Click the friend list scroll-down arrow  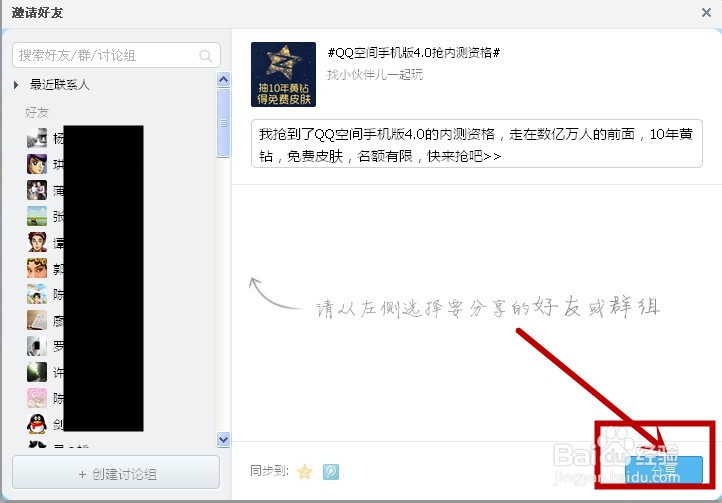coord(223,439)
